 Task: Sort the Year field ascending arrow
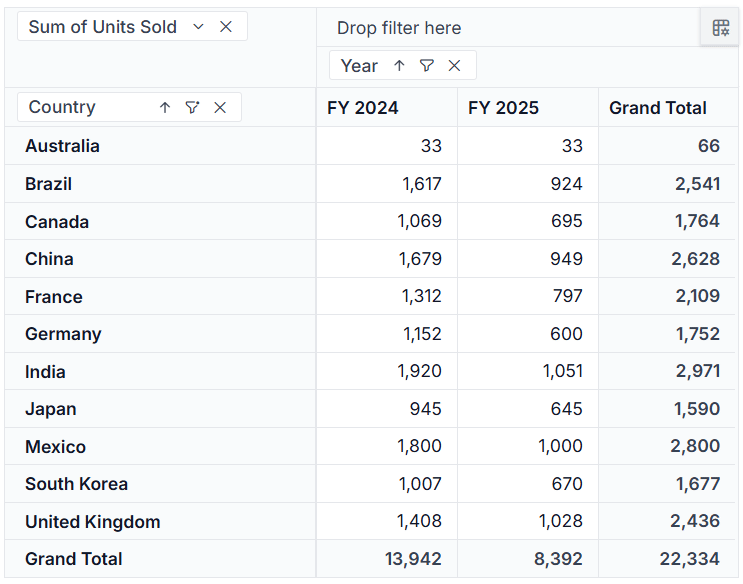(x=399, y=65)
